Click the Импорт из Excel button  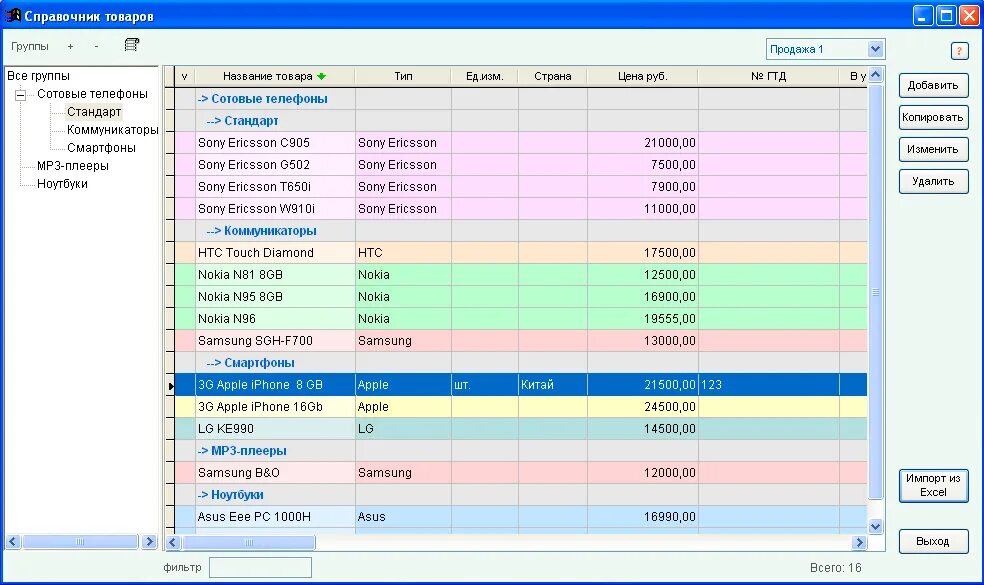933,485
